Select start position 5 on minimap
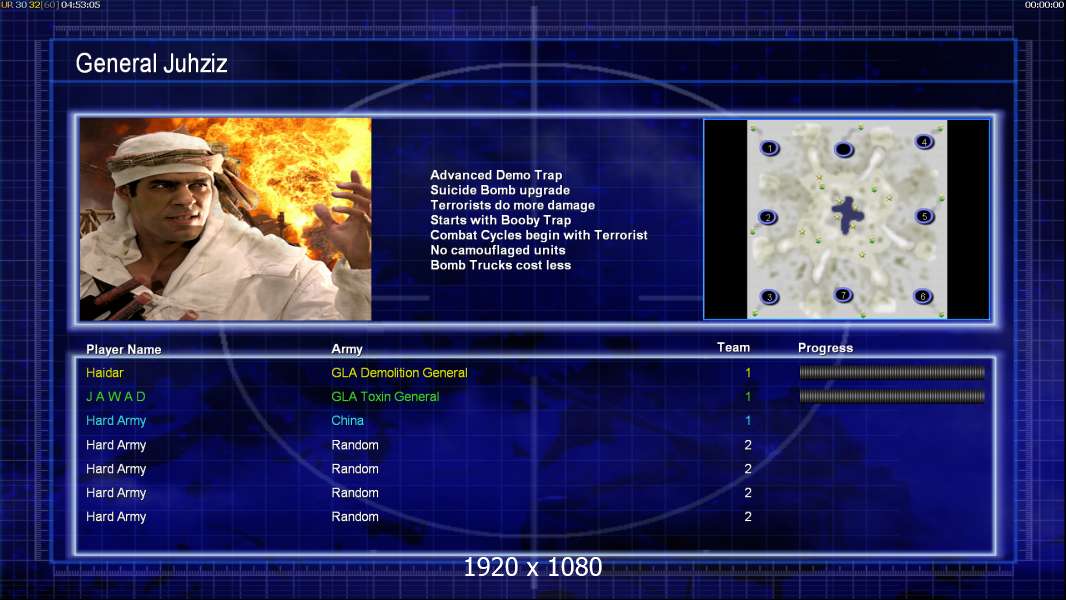Image resolution: width=1066 pixels, height=600 pixels. click(x=924, y=217)
